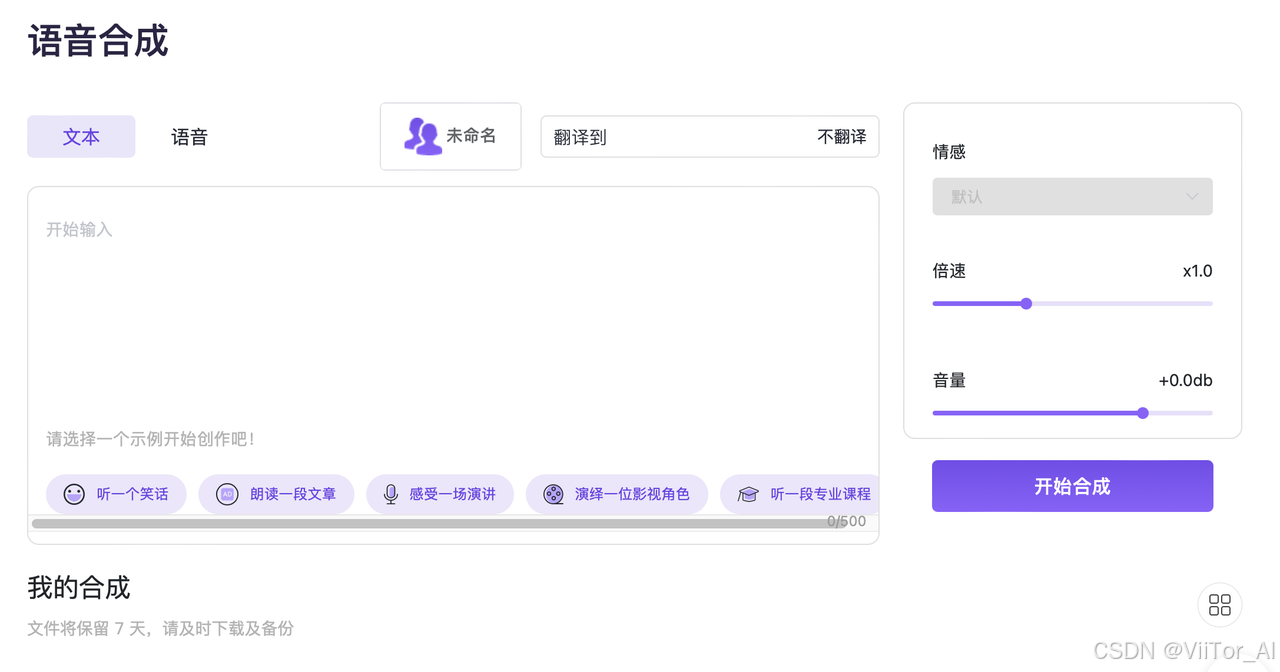1280x672 pixels.
Task: Click the chevron arrow in the 情感 dropdown
Action: click(x=1192, y=197)
